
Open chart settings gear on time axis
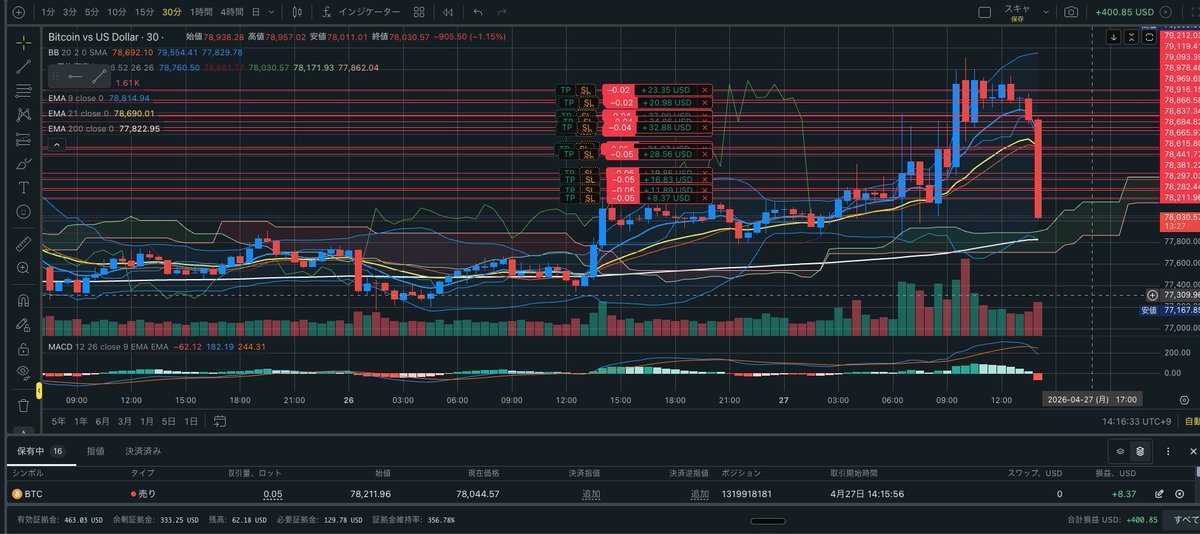click(1184, 398)
